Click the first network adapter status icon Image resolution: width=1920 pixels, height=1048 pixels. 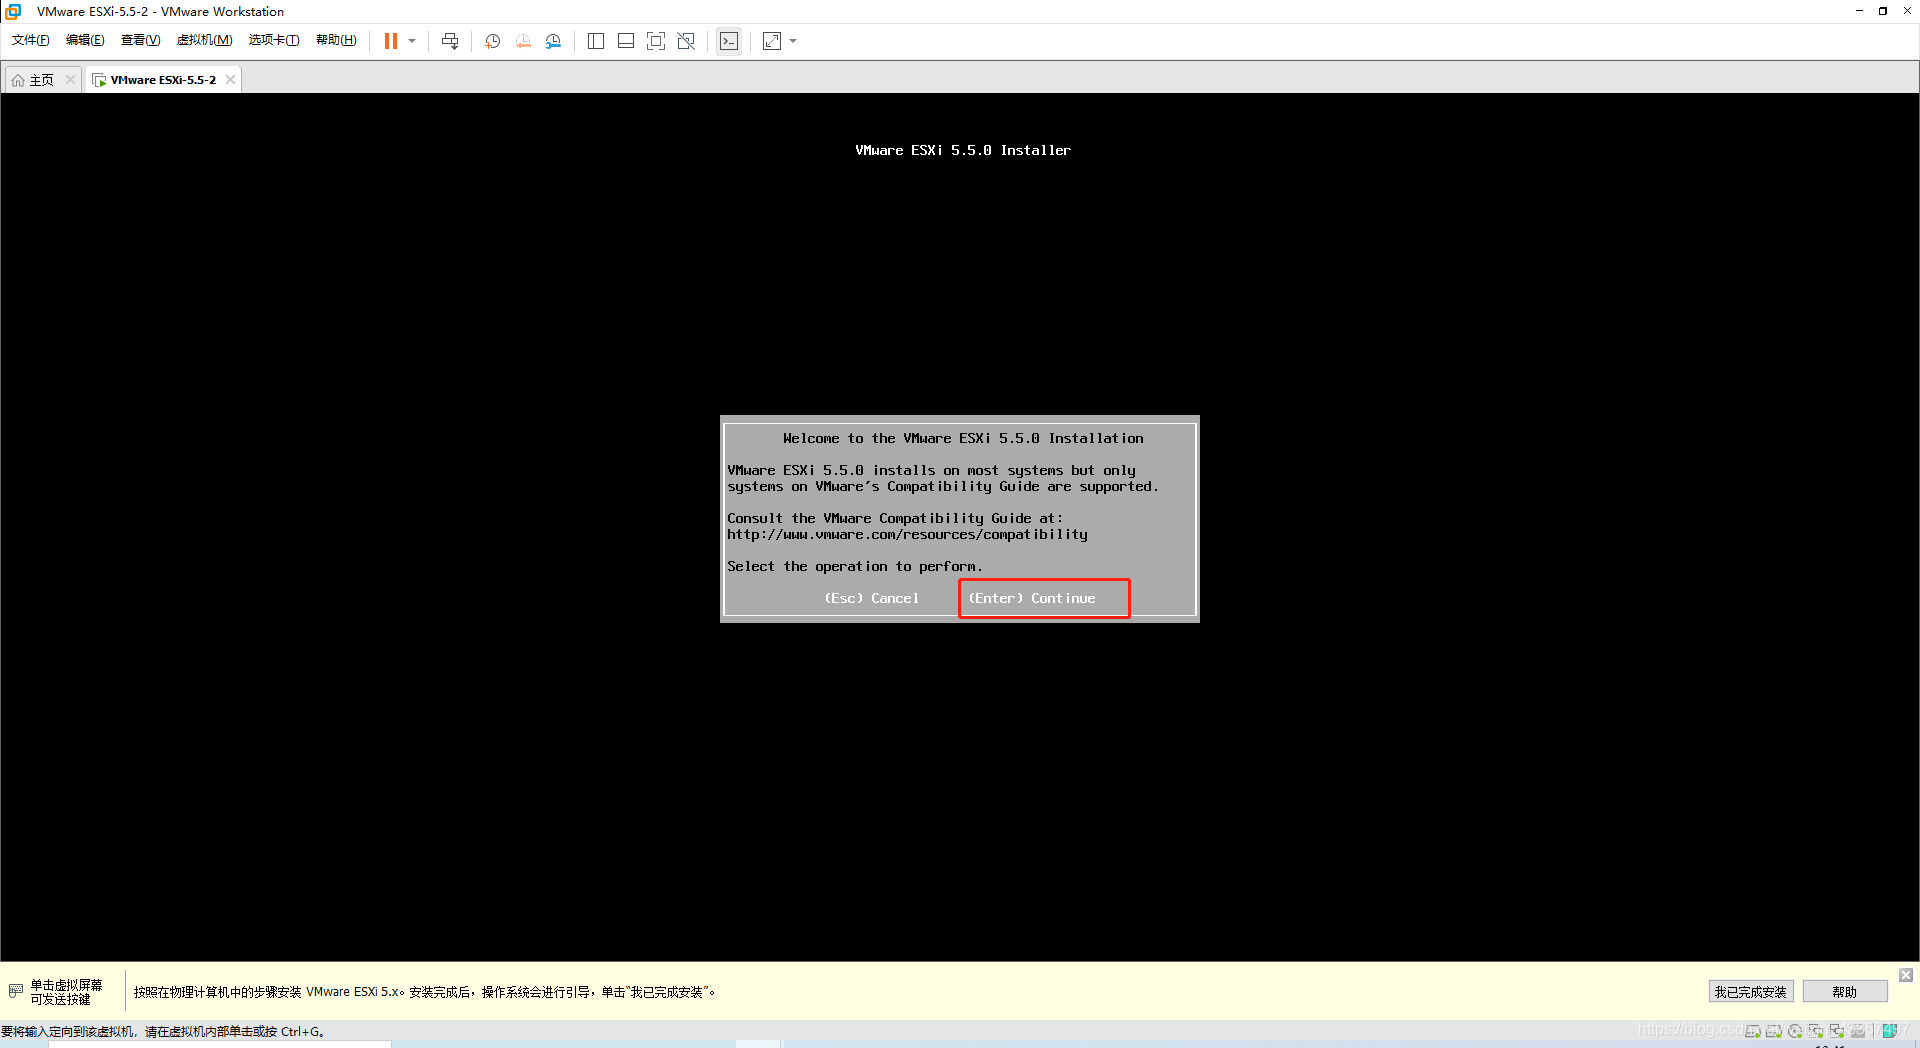1816,1031
